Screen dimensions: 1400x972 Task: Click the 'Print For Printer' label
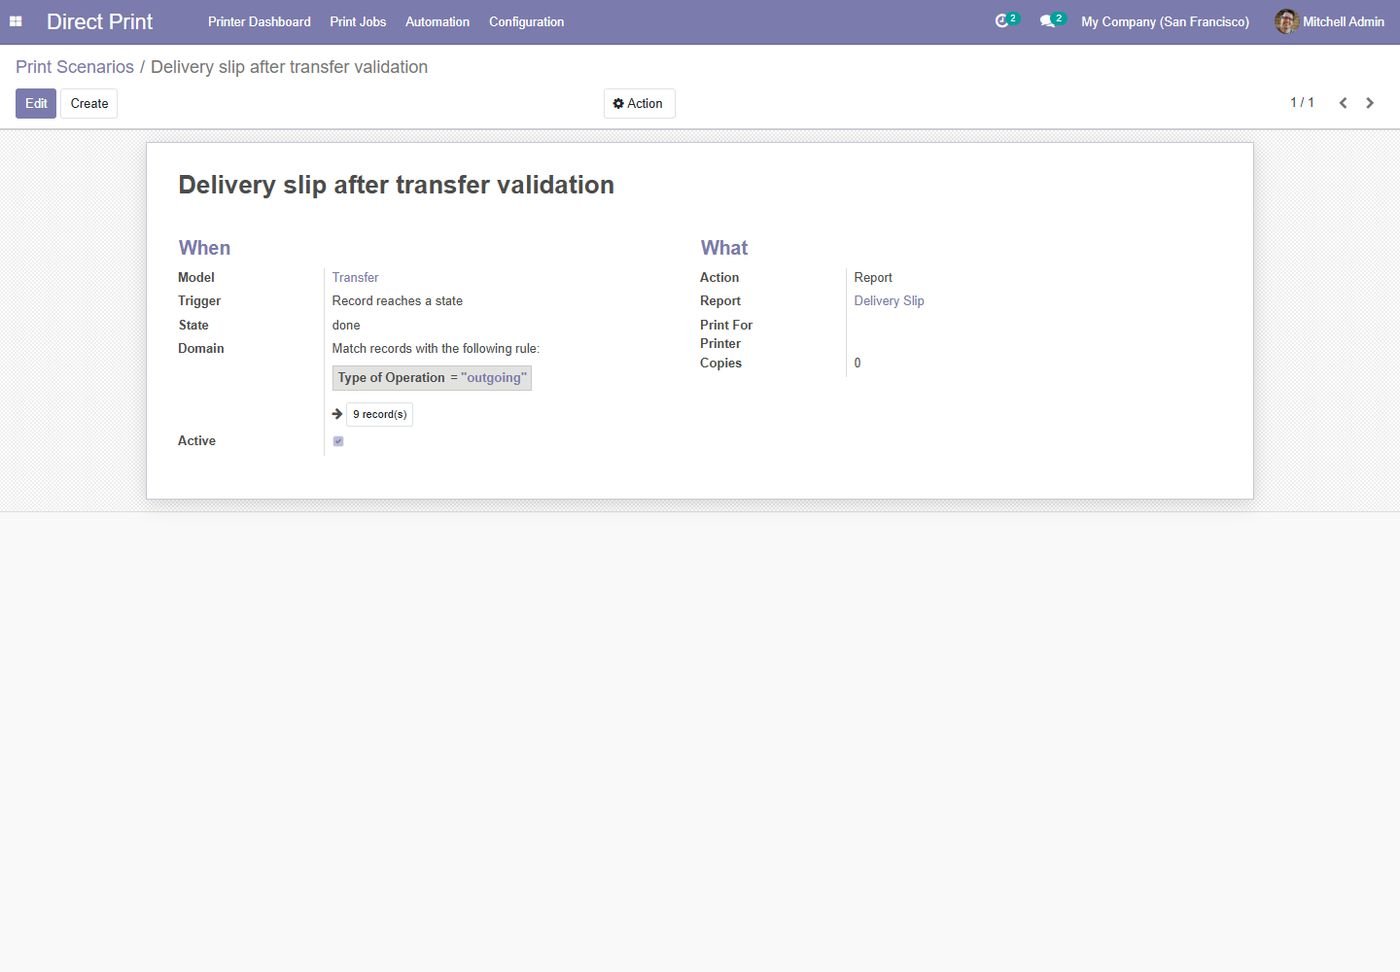(726, 334)
